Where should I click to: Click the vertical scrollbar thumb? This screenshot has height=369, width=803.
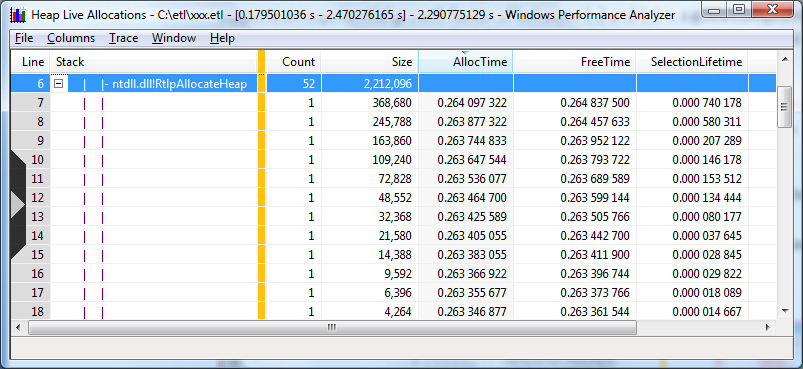click(785, 106)
